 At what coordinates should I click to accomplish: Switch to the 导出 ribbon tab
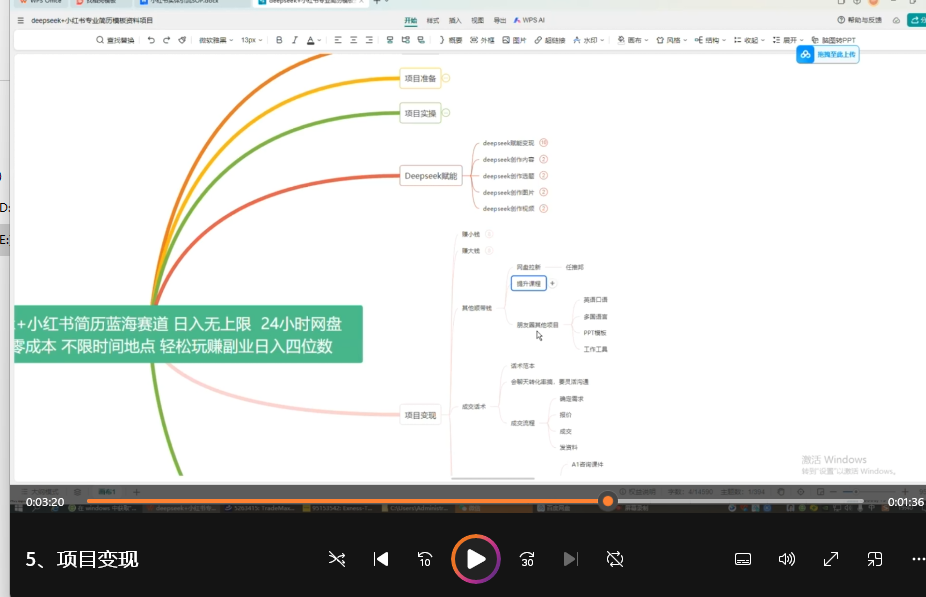(x=500, y=20)
